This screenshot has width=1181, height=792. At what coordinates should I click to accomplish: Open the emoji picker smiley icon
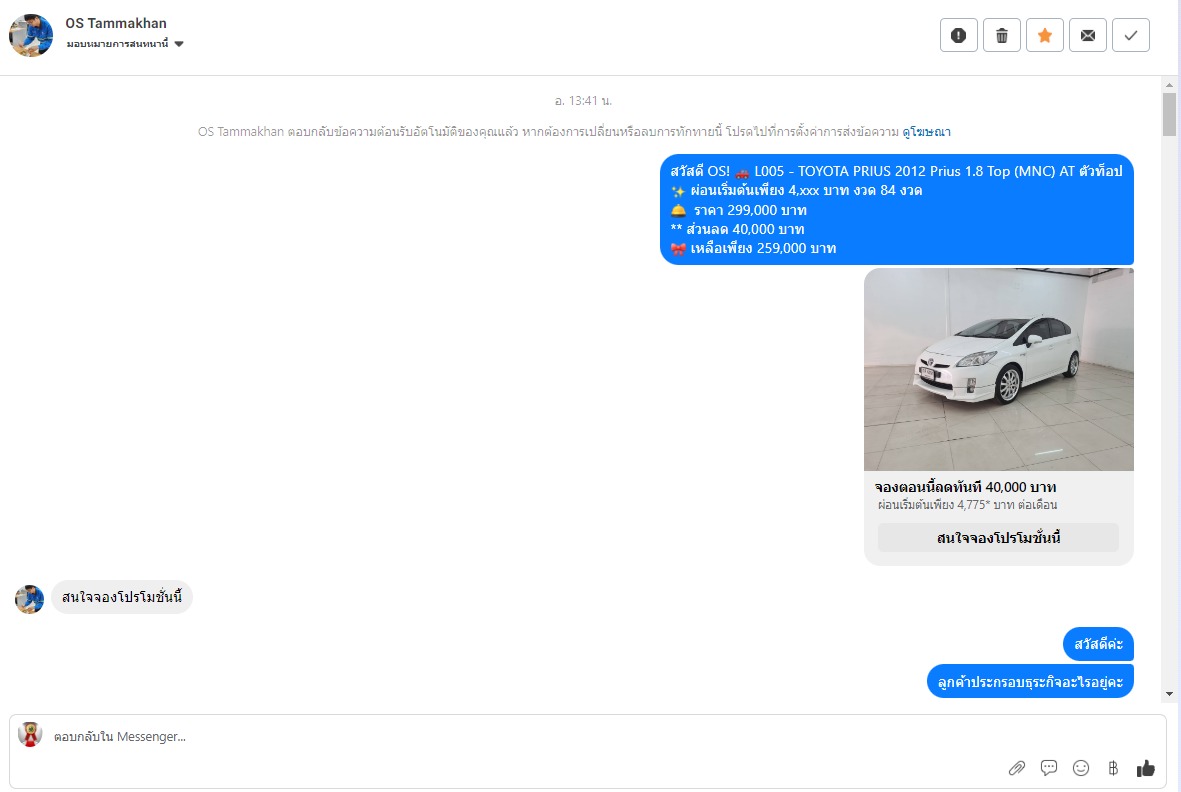click(x=1081, y=768)
